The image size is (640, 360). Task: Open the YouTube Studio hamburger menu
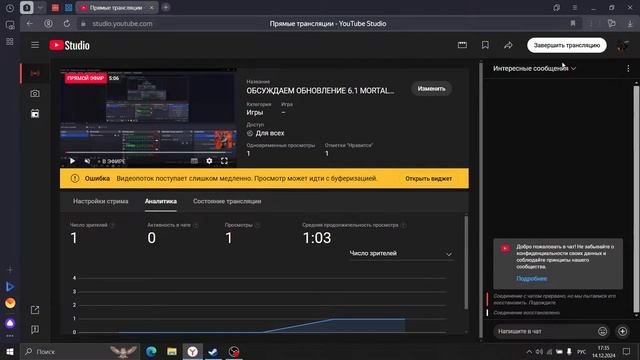[35, 45]
